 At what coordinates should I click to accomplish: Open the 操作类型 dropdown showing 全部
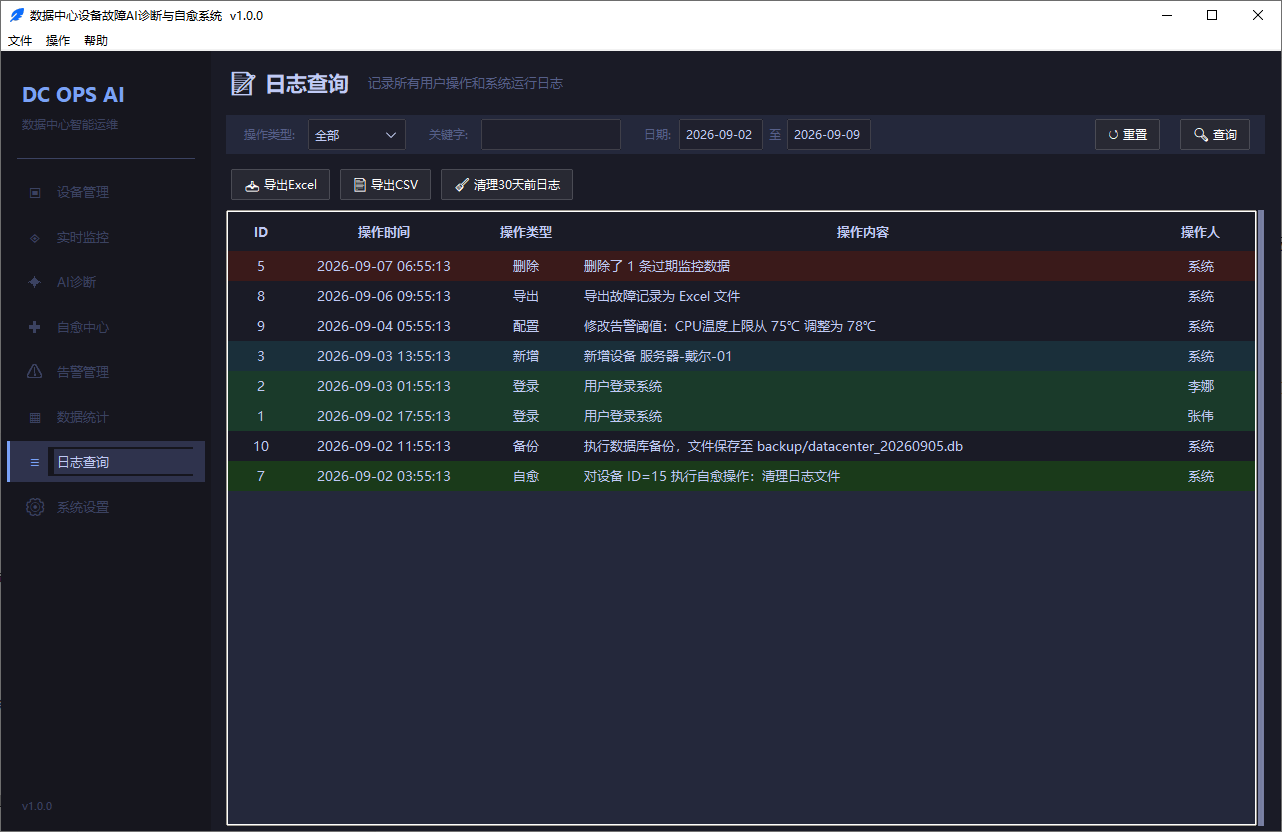(x=357, y=135)
